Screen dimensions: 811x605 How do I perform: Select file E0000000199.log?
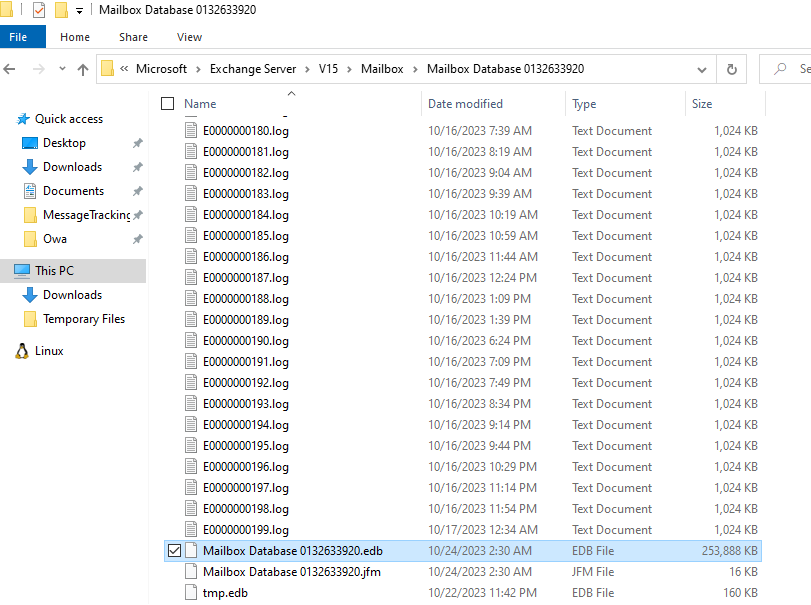click(x=246, y=530)
